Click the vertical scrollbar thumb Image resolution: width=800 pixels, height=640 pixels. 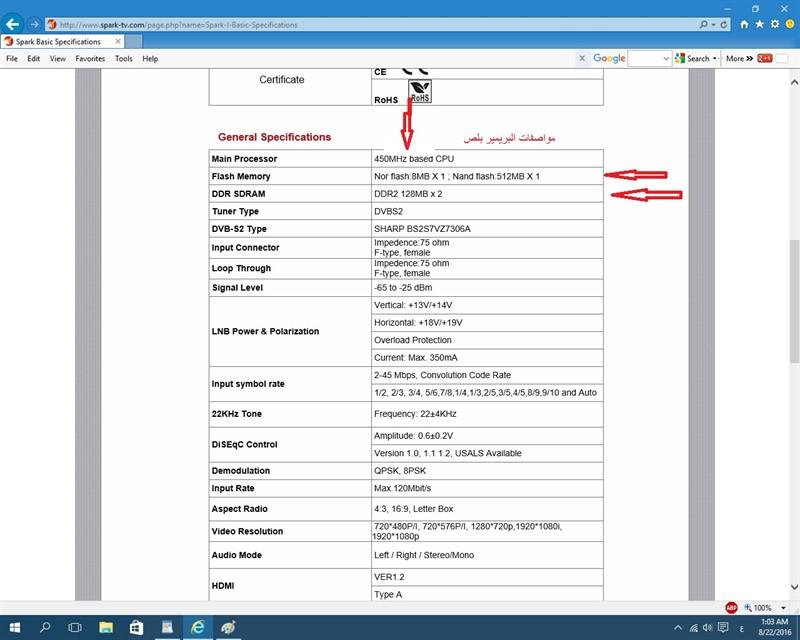tap(794, 301)
